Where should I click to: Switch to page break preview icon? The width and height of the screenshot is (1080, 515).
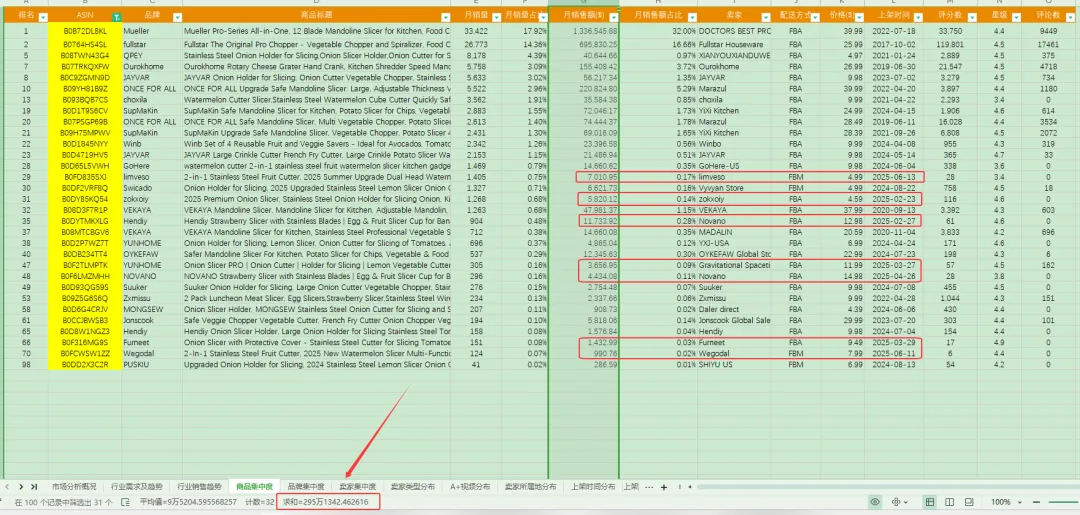[970, 503]
